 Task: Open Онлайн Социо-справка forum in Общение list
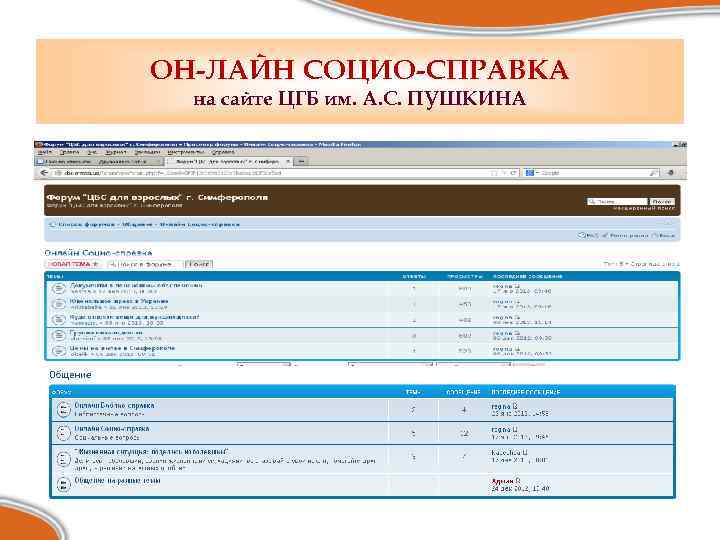point(112,428)
